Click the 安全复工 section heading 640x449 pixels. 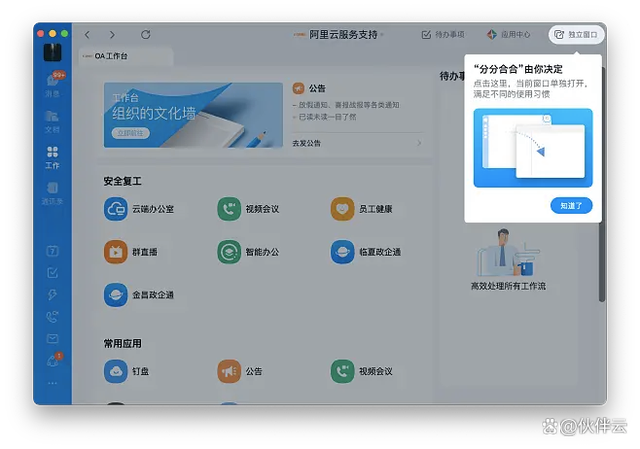click(x=122, y=181)
